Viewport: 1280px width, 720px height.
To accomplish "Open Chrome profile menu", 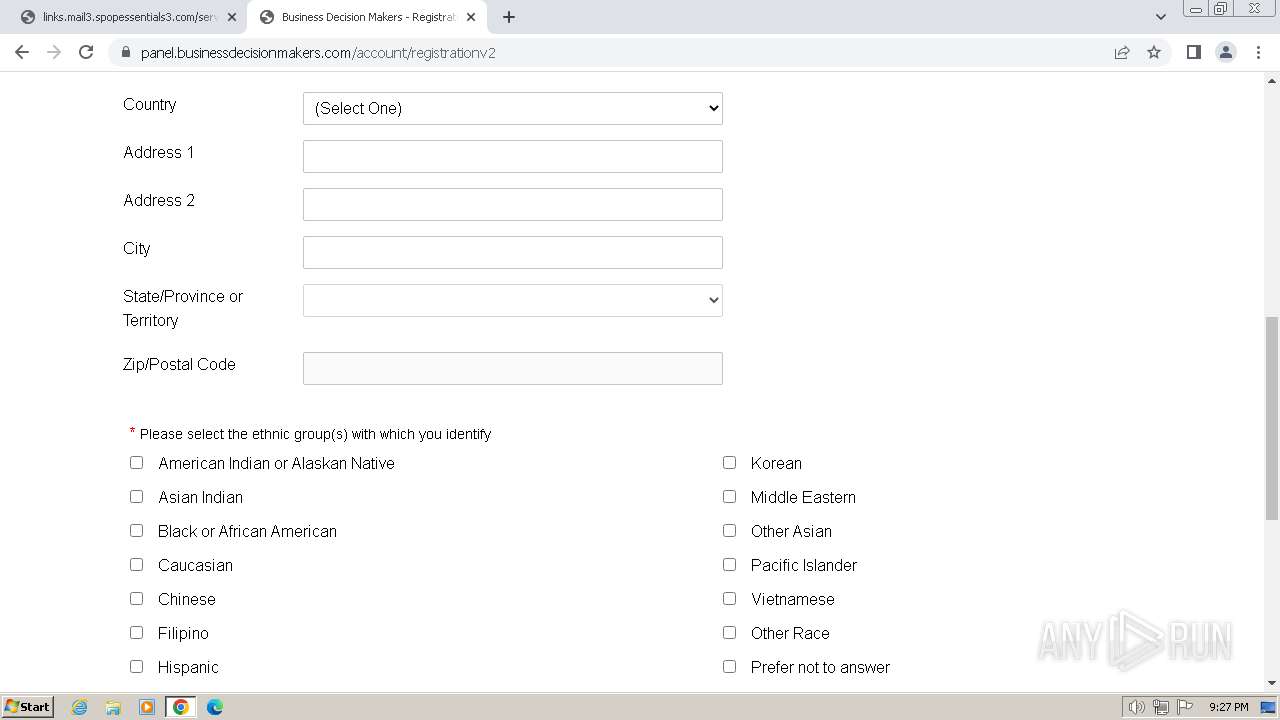I will pyautogui.click(x=1225, y=52).
